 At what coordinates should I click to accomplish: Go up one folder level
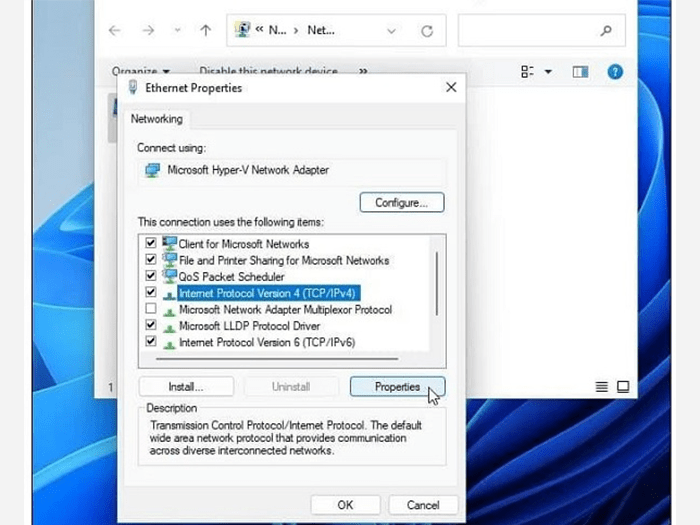point(205,30)
